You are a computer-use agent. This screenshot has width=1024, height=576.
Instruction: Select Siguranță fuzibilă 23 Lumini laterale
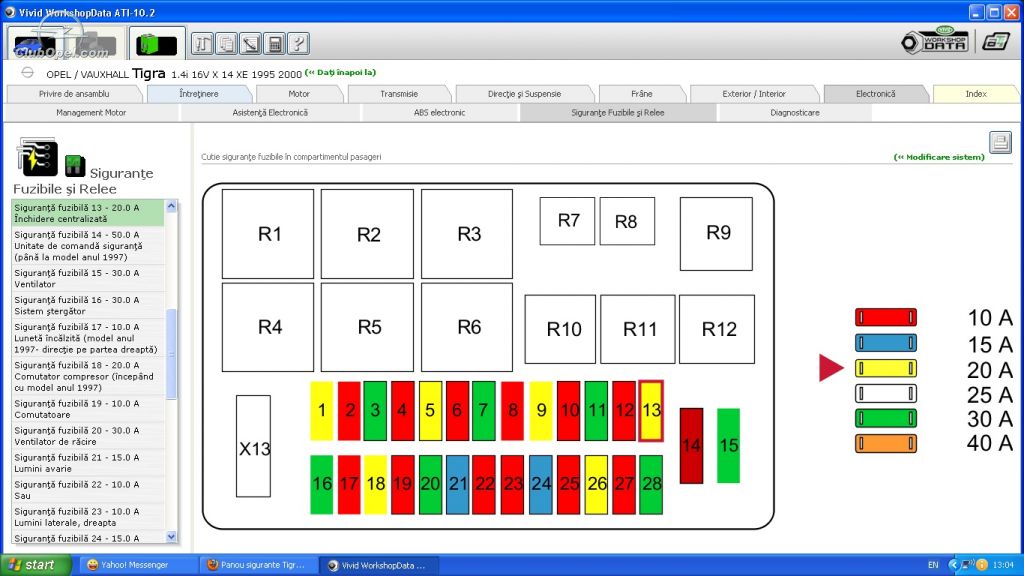[x=88, y=517]
